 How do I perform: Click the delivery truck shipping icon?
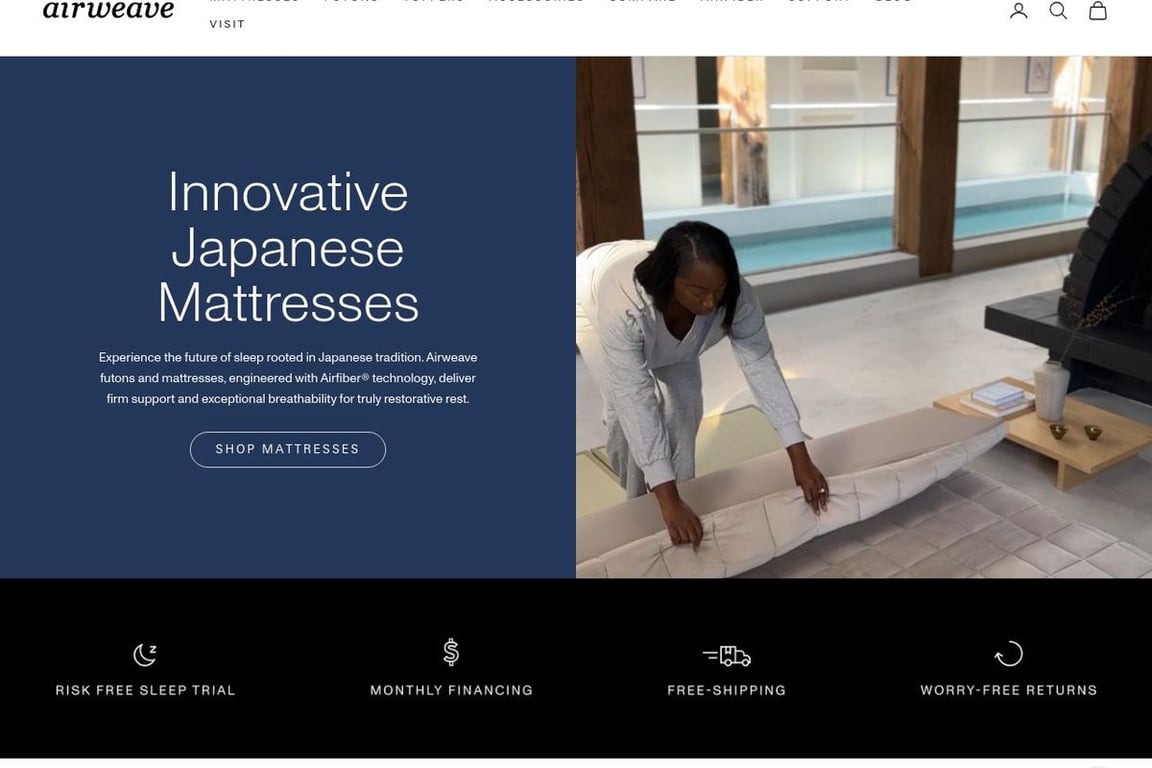pos(727,656)
